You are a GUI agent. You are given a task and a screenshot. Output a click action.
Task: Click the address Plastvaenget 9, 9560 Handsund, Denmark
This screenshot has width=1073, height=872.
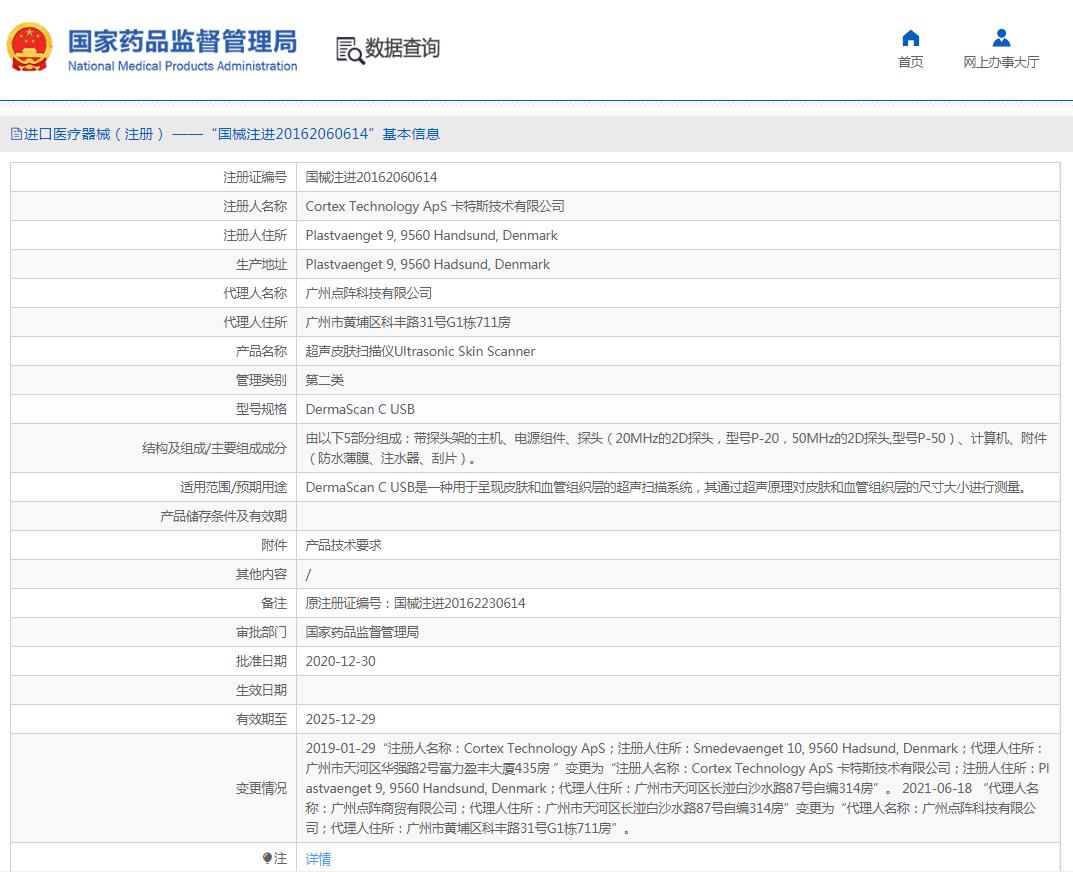click(x=431, y=235)
